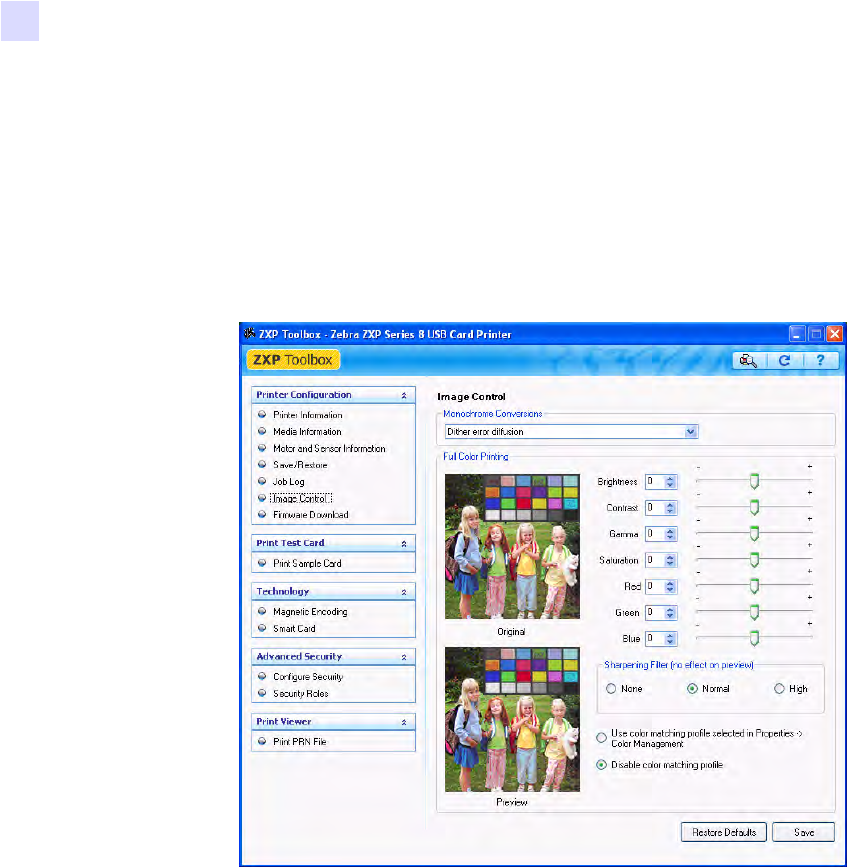Collapse the Print Test Card section
Image resolution: width=847 pixels, height=867 pixels.
(404, 544)
